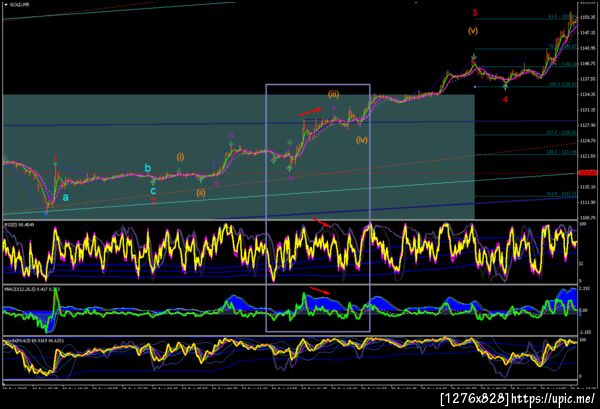Select the red wave number 4 label

click(x=505, y=100)
